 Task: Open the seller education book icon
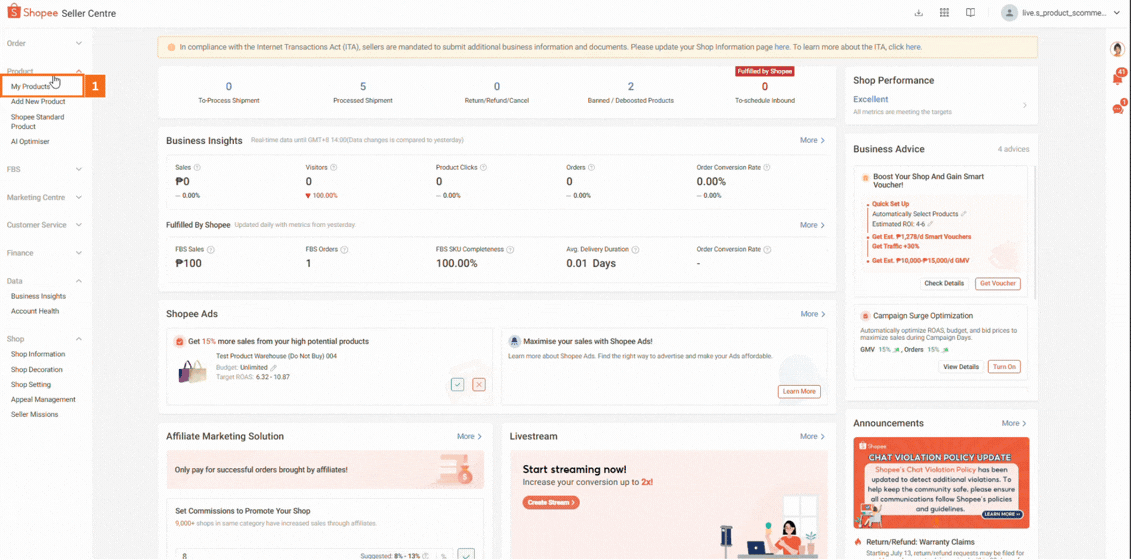pyautogui.click(x=971, y=13)
